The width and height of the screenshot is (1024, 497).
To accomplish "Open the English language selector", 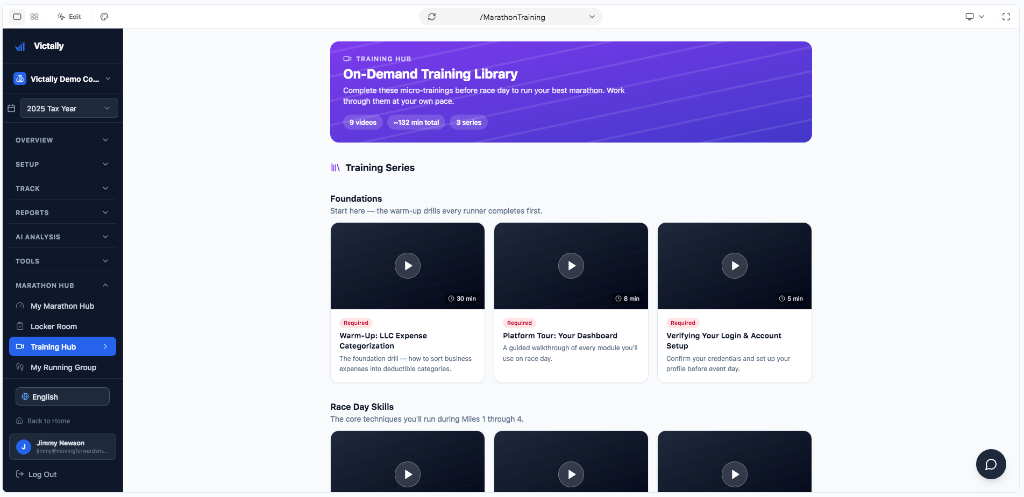I will click(x=63, y=396).
